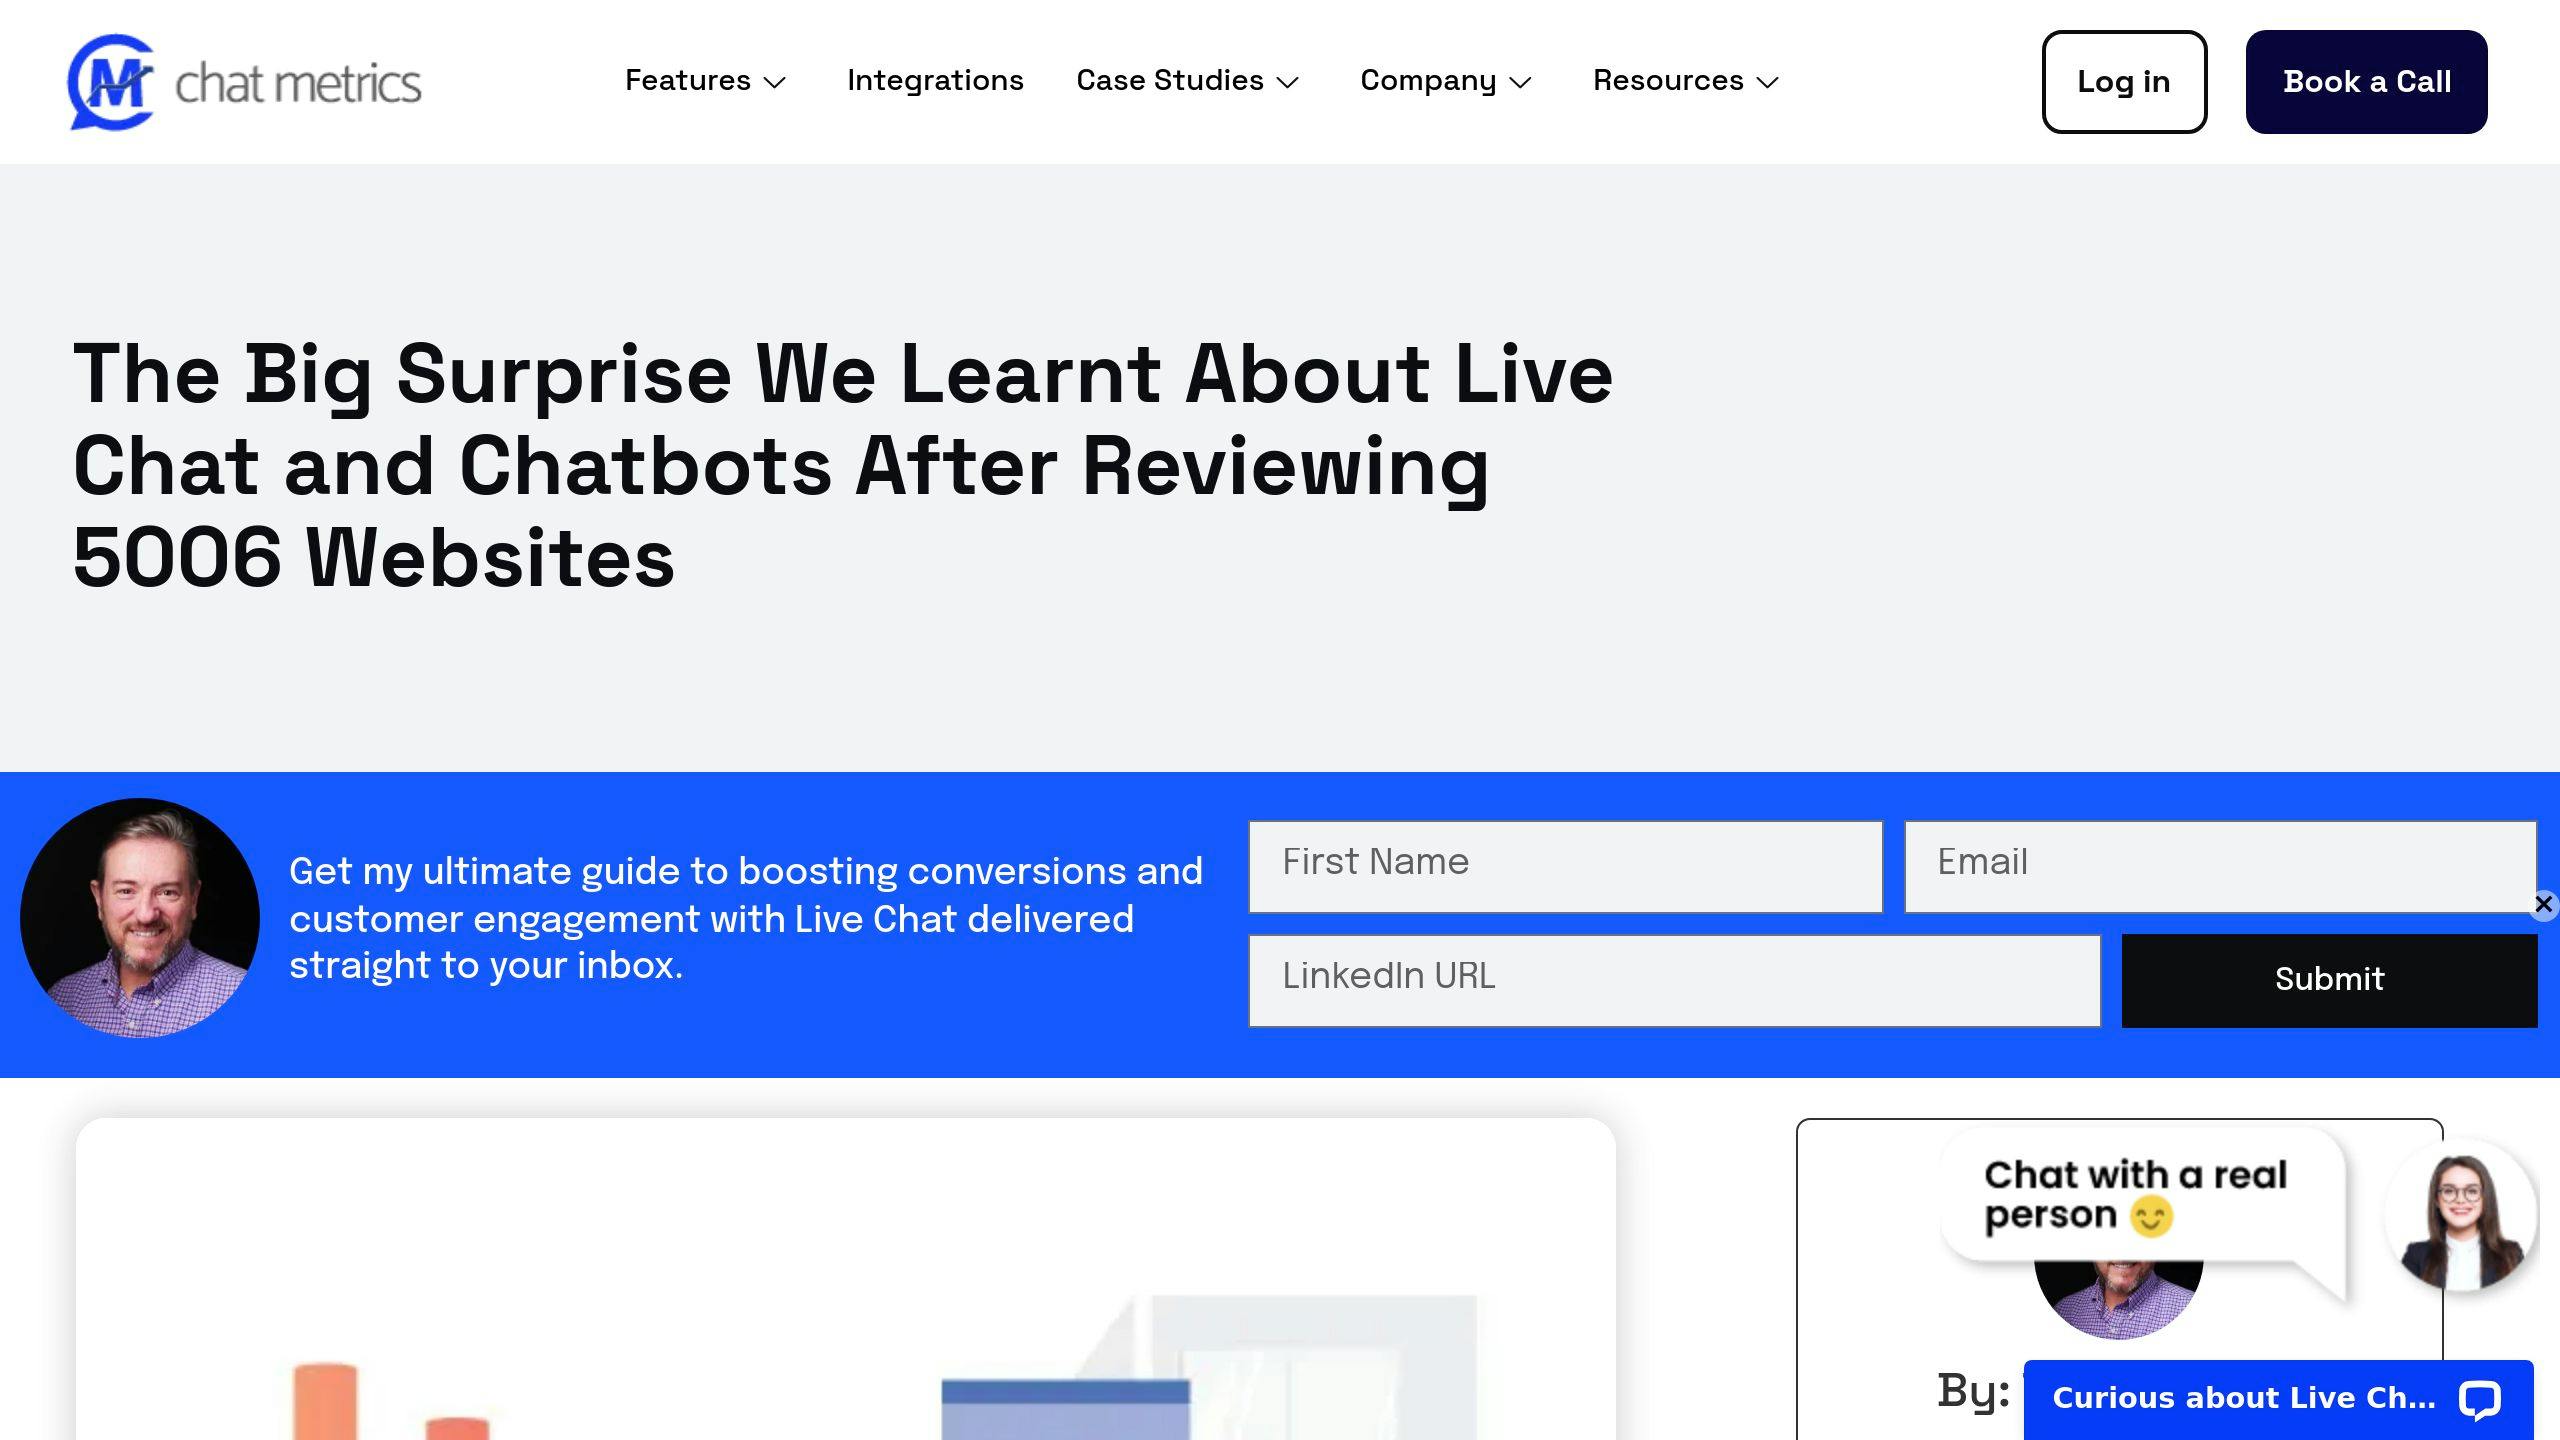The width and height of the screenshot is (2560, 1440).
Task: Click the By: author label
Action: tap(1973, 1390)
